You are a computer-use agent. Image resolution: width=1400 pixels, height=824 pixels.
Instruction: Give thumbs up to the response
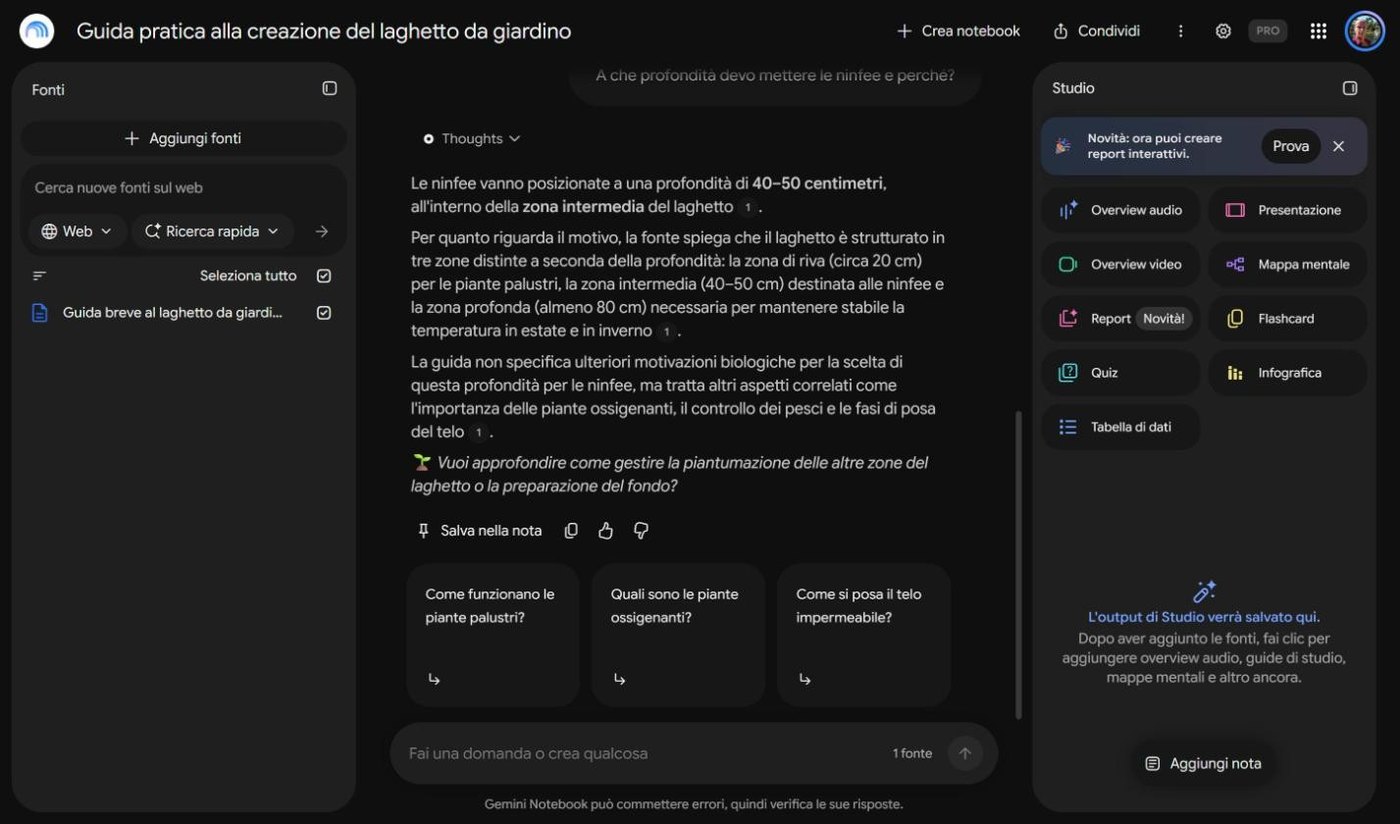(605, 531)
